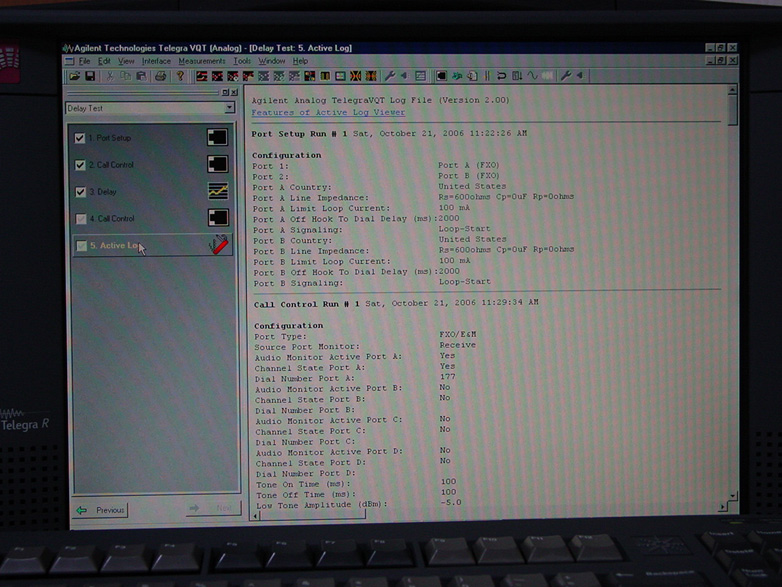Click the horizontal scrollbar thumb in log
Image resolution: width=782 pixels, height=587 pixels.
tap(313, 516)
